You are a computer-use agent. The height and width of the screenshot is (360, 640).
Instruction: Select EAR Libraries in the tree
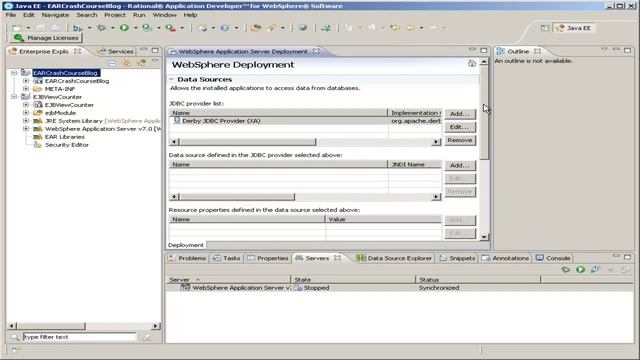[64, 137]
